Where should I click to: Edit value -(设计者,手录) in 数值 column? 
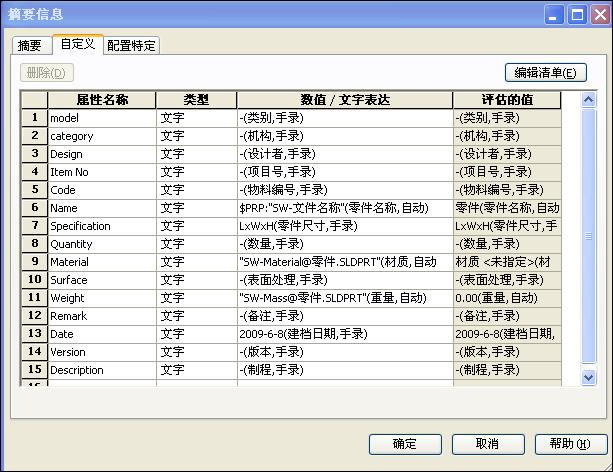(x=345, y=154)
